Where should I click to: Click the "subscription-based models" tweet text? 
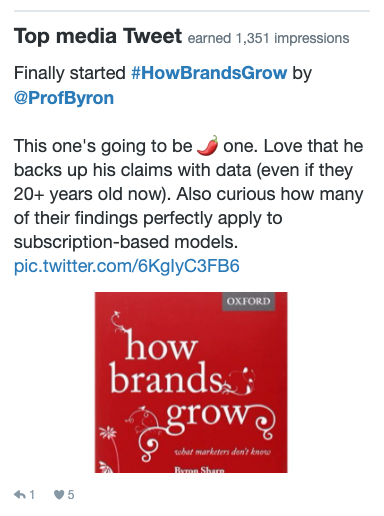point(126,242)
